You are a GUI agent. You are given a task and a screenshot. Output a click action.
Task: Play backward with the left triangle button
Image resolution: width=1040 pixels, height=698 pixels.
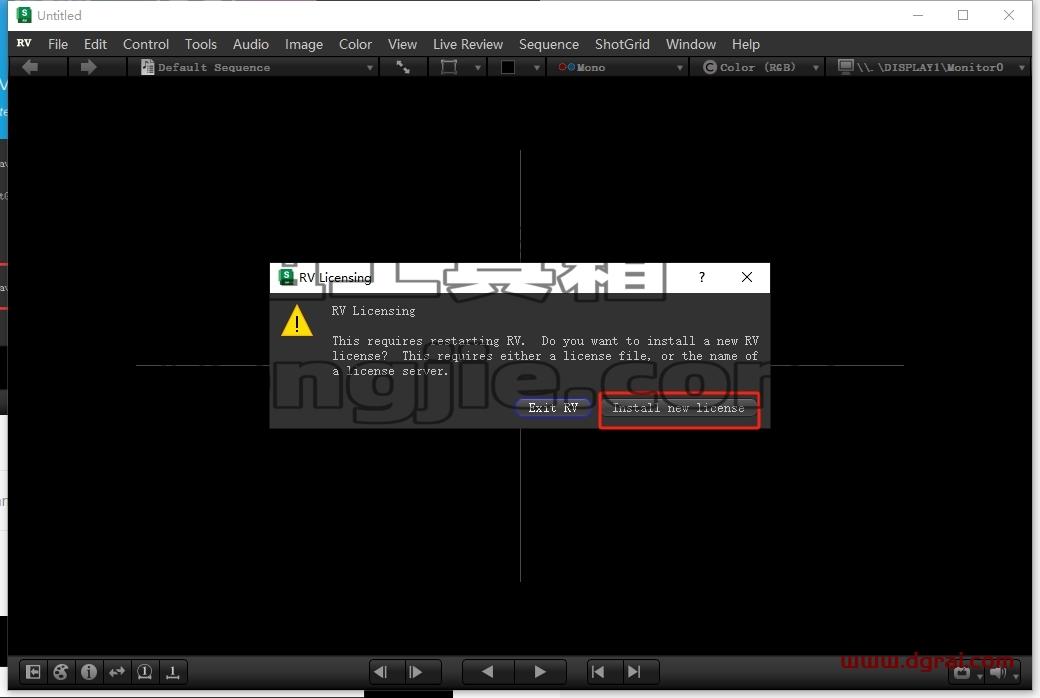[488, 672]
